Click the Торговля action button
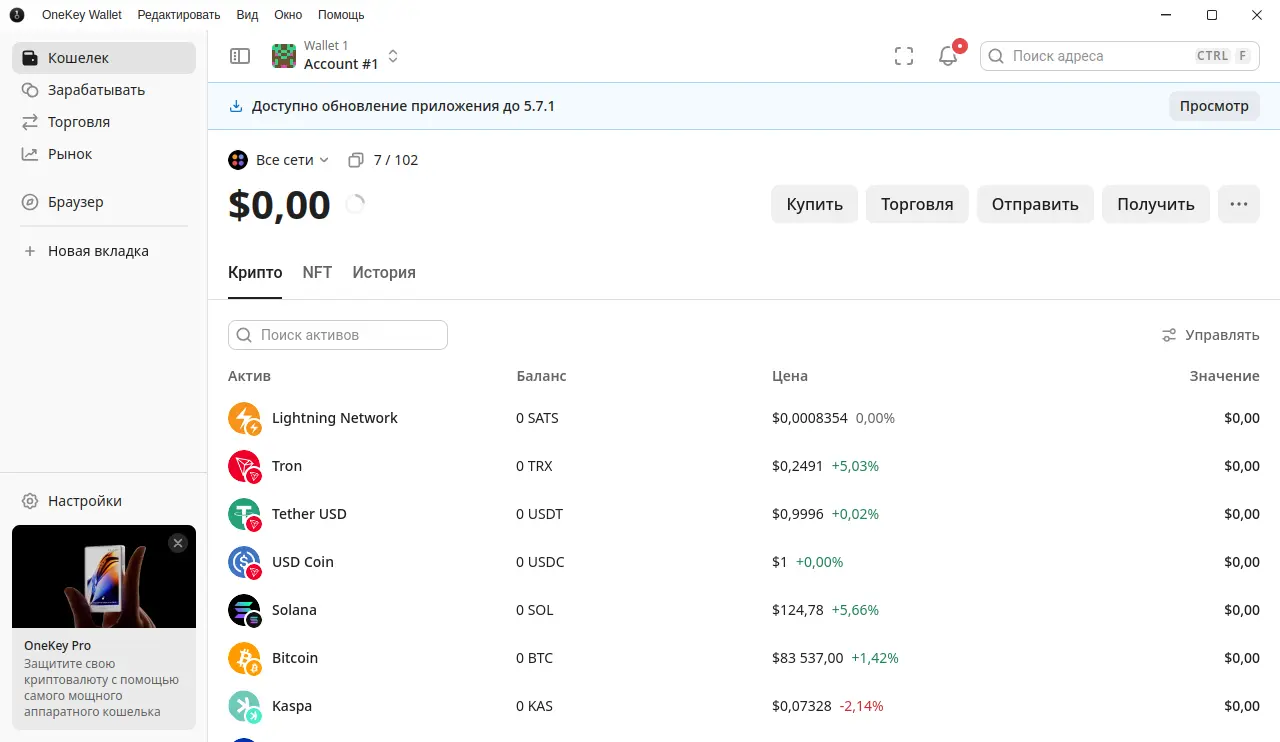The image size is (1280, 742). click(x=917, y=204)
